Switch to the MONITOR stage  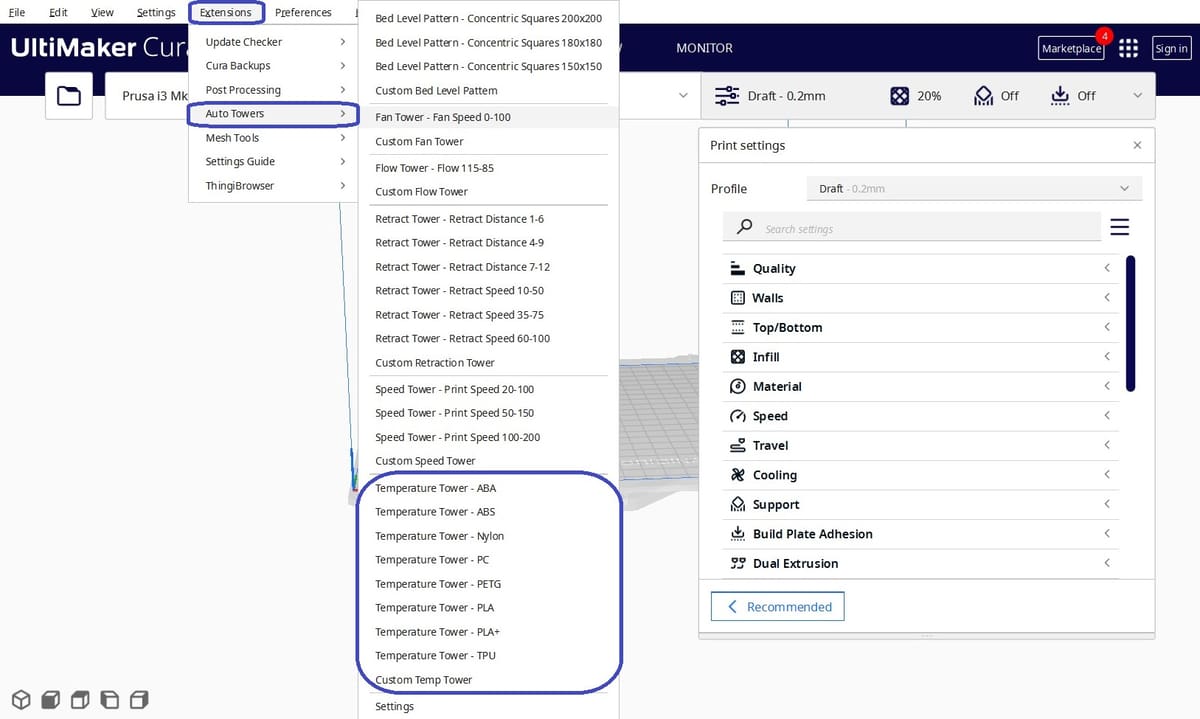pyautogui.click(x=704, y=48)
